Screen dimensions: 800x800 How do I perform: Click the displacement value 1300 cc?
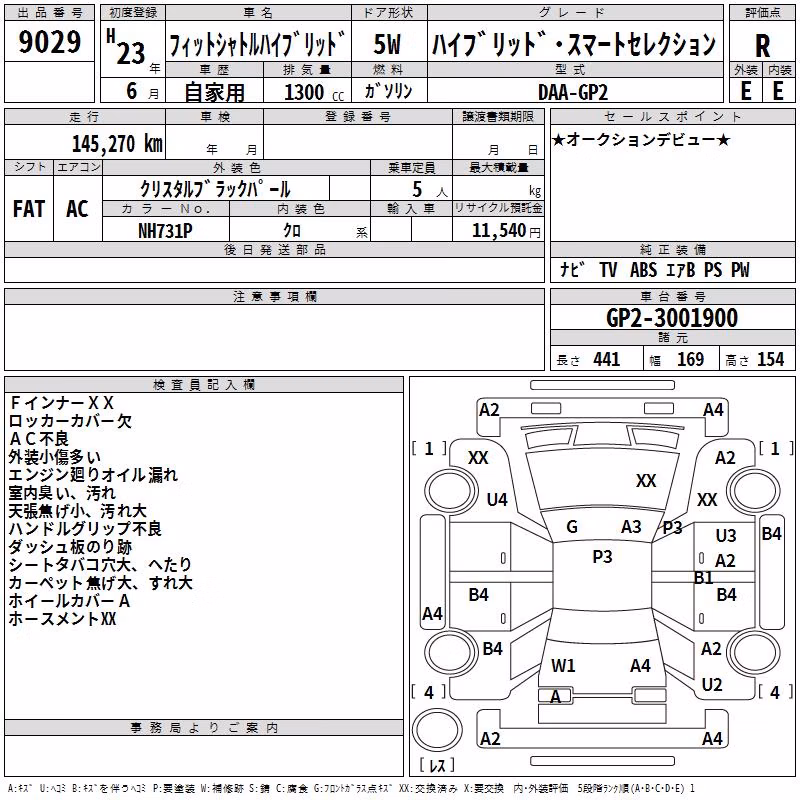(314, 92)
